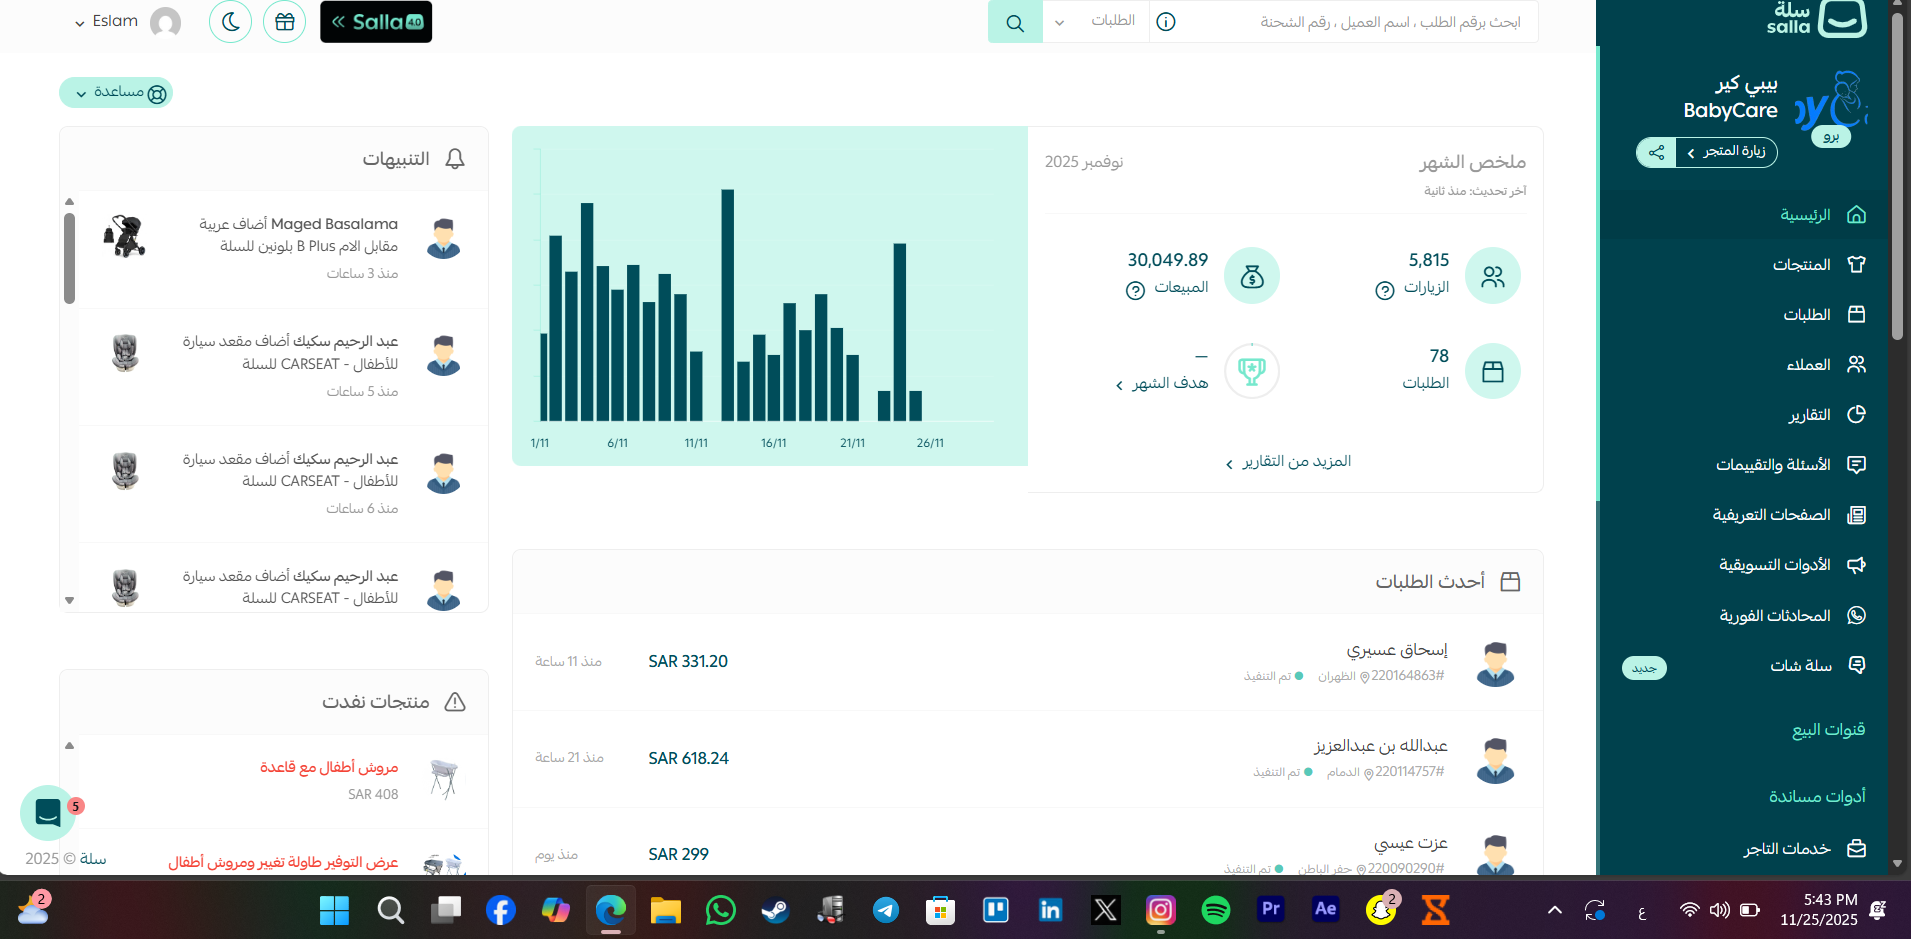Open WhatsApp from the Windows taskbar
This screenshot has height=939, width=1911.
click(720, 910)
